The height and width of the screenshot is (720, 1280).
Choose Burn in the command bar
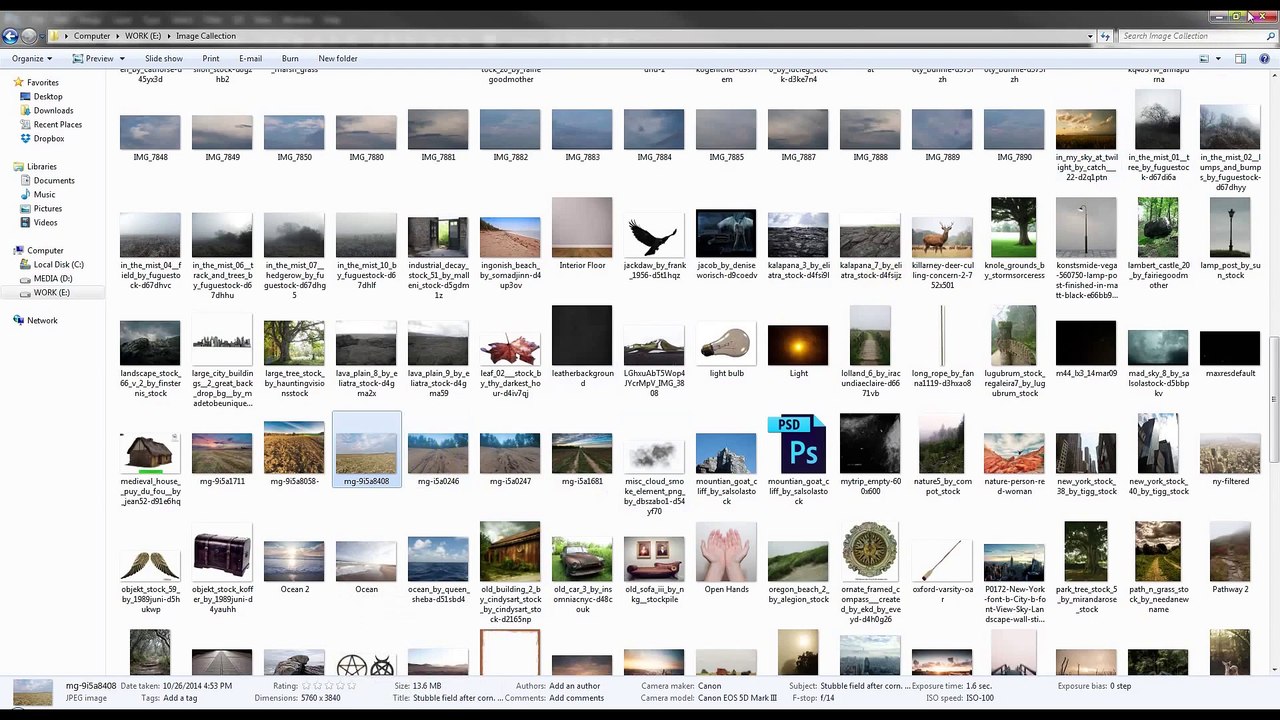[x=290, y=59]
